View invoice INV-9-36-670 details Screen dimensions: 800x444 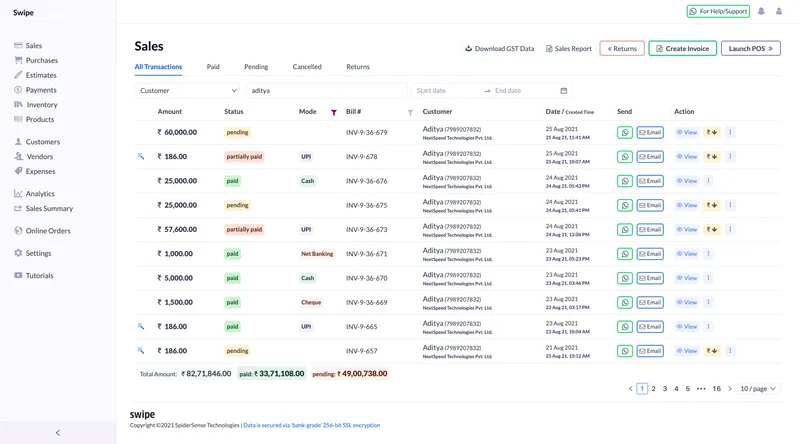686,278
